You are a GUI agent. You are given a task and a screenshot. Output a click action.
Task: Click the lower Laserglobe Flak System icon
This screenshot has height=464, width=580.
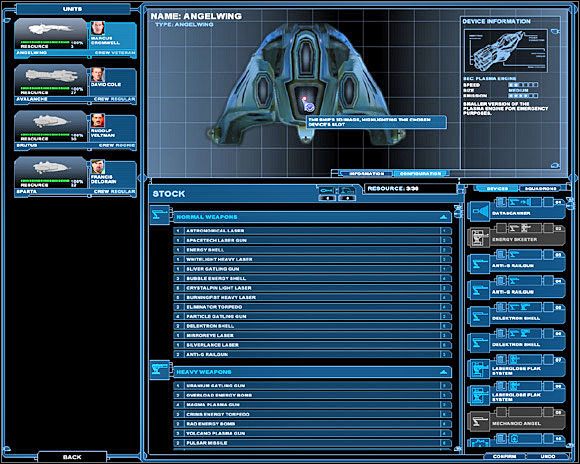[479, 395]
